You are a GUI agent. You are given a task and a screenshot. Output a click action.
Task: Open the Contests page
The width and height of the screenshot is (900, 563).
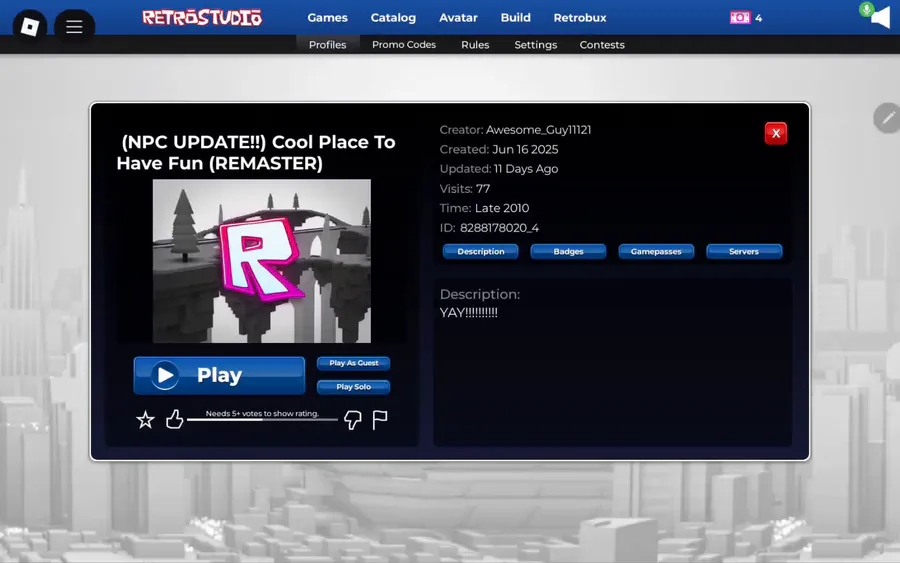(x=602, y=45)
